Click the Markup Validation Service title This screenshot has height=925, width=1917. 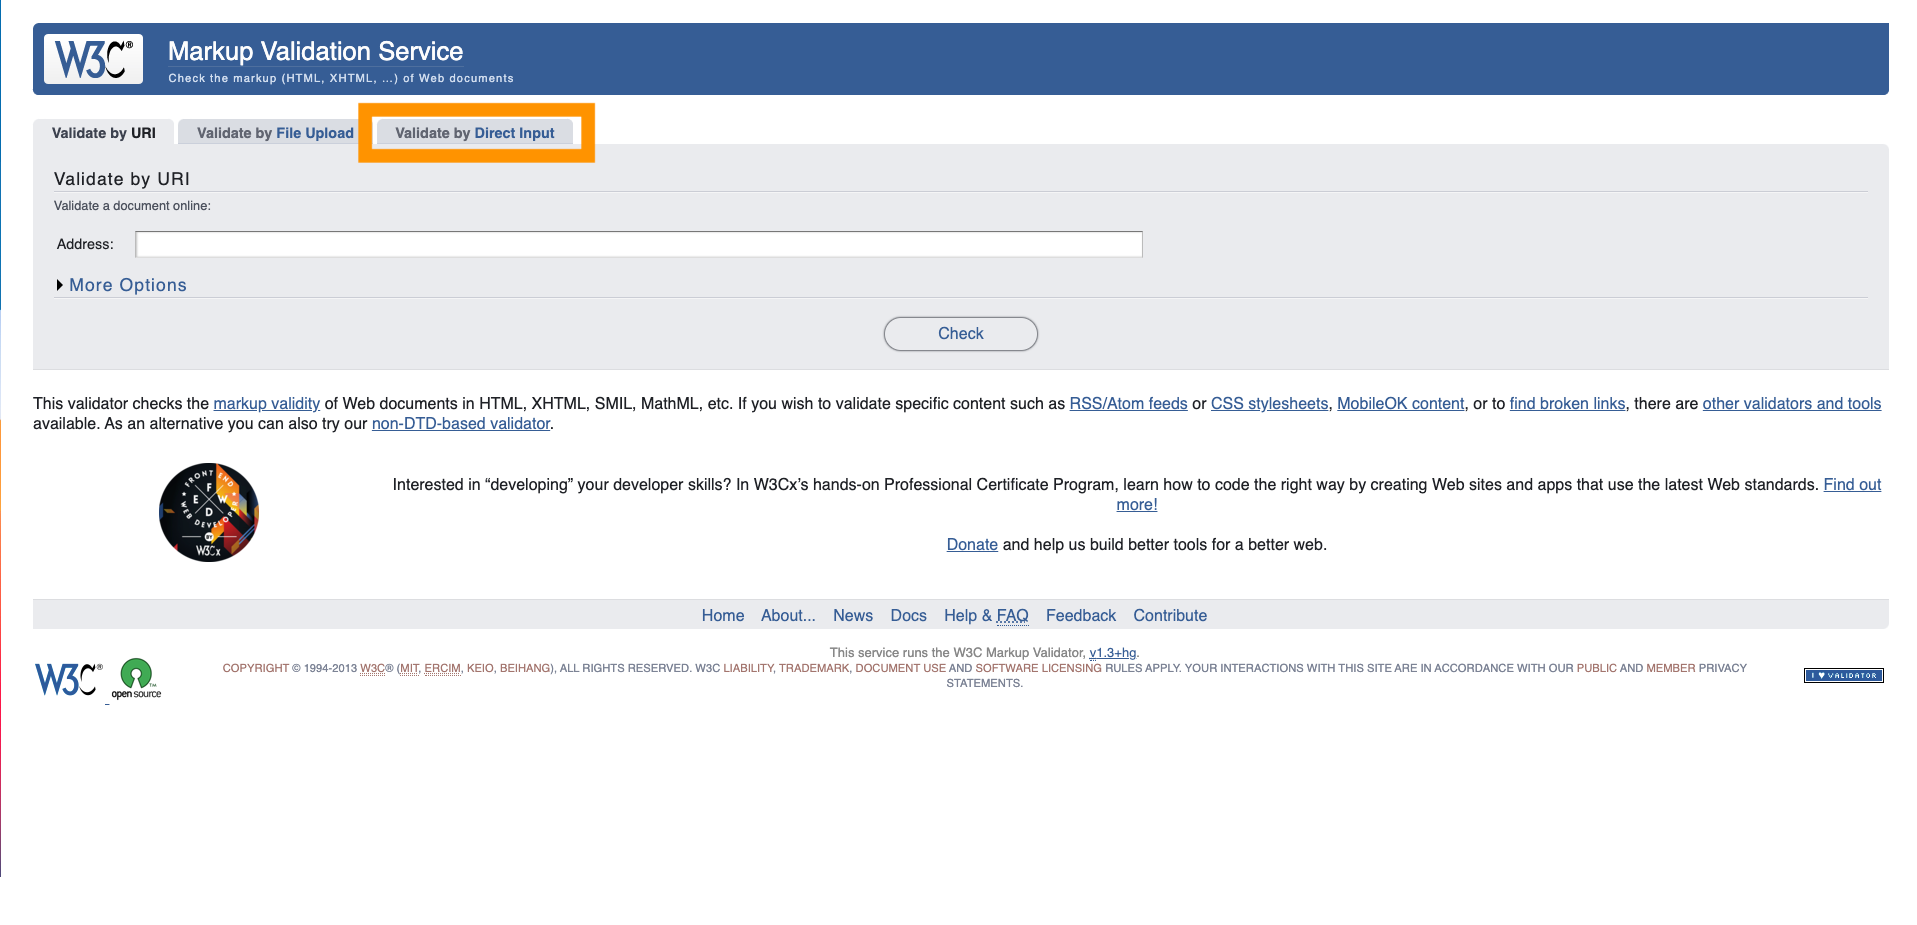tap(315, 51)
